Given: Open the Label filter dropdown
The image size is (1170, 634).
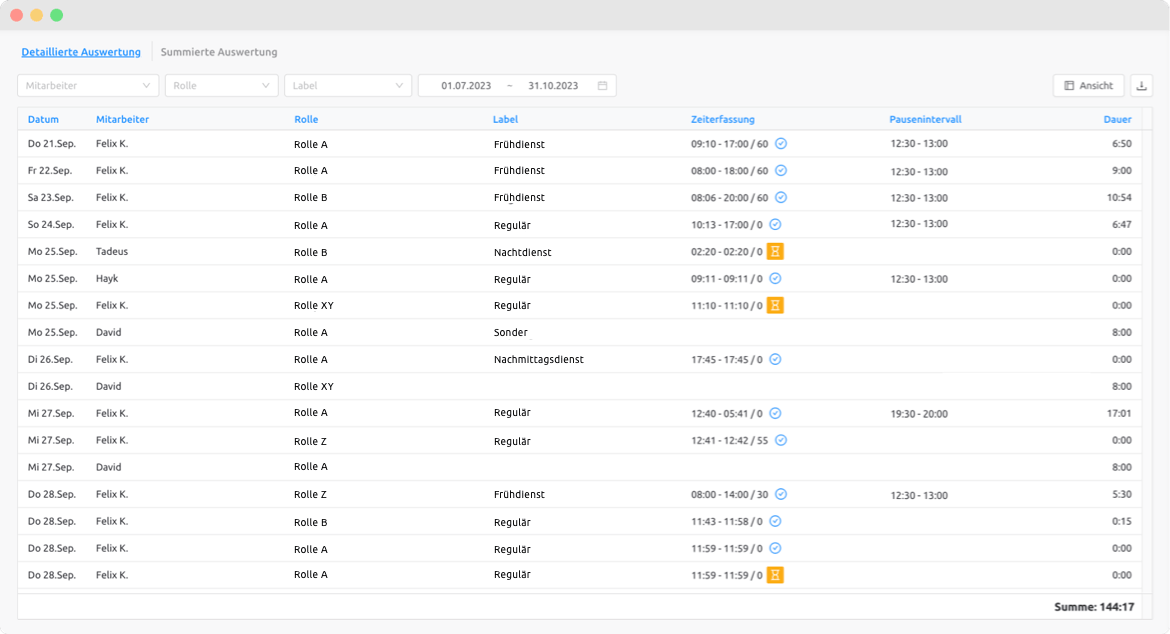Looking at the screenshot, I should [348, 86].
